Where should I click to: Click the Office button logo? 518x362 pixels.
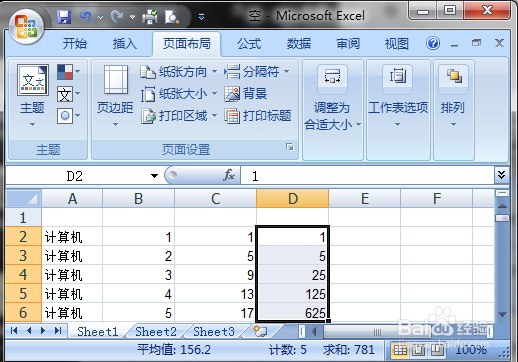tap(26, 27)
